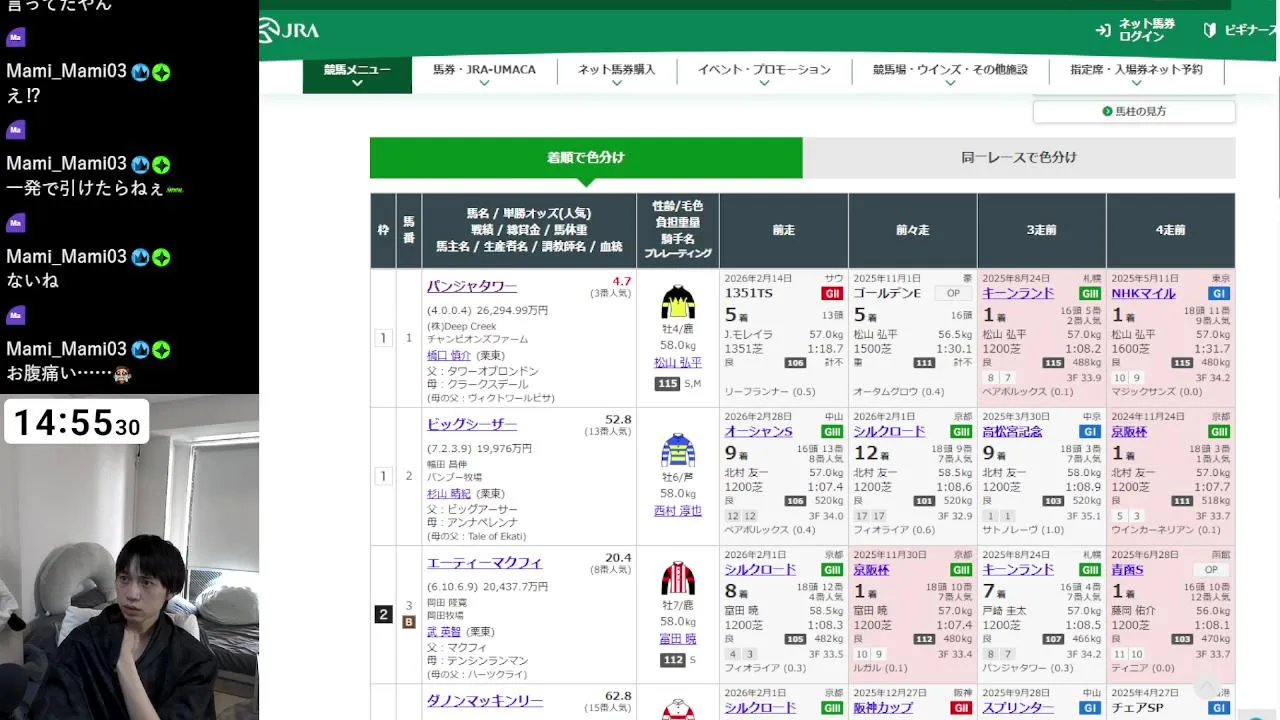Click the green GIII badge beside オーシャンS
The height and width of the screenshot is (720, 1280).
pyautogui.click(x=831, y=431)
